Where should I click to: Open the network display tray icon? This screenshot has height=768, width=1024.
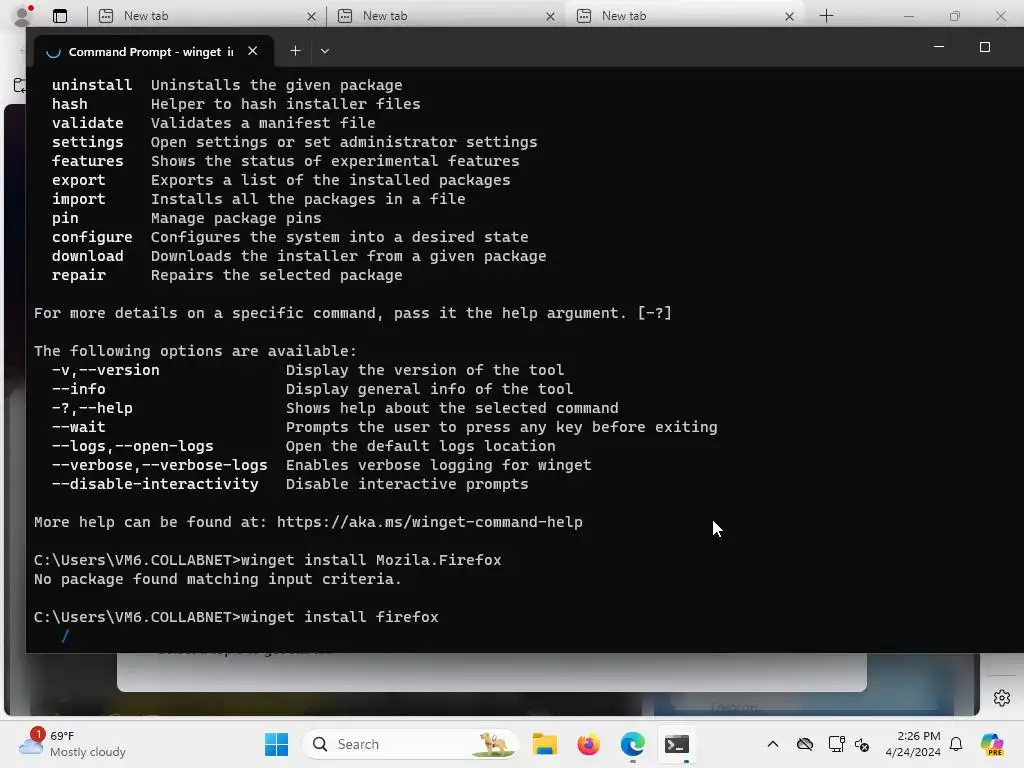click(x=836, y=744)
